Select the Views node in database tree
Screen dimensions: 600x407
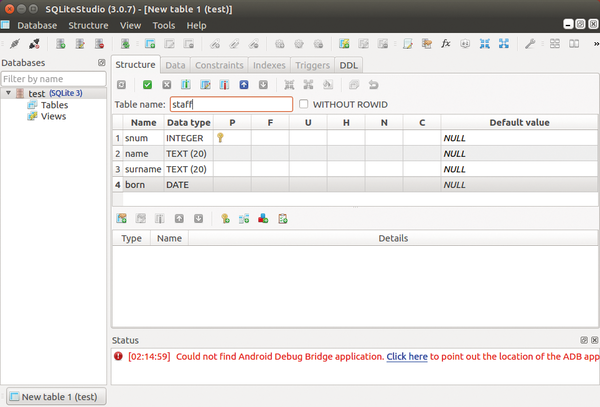point(53,116)
